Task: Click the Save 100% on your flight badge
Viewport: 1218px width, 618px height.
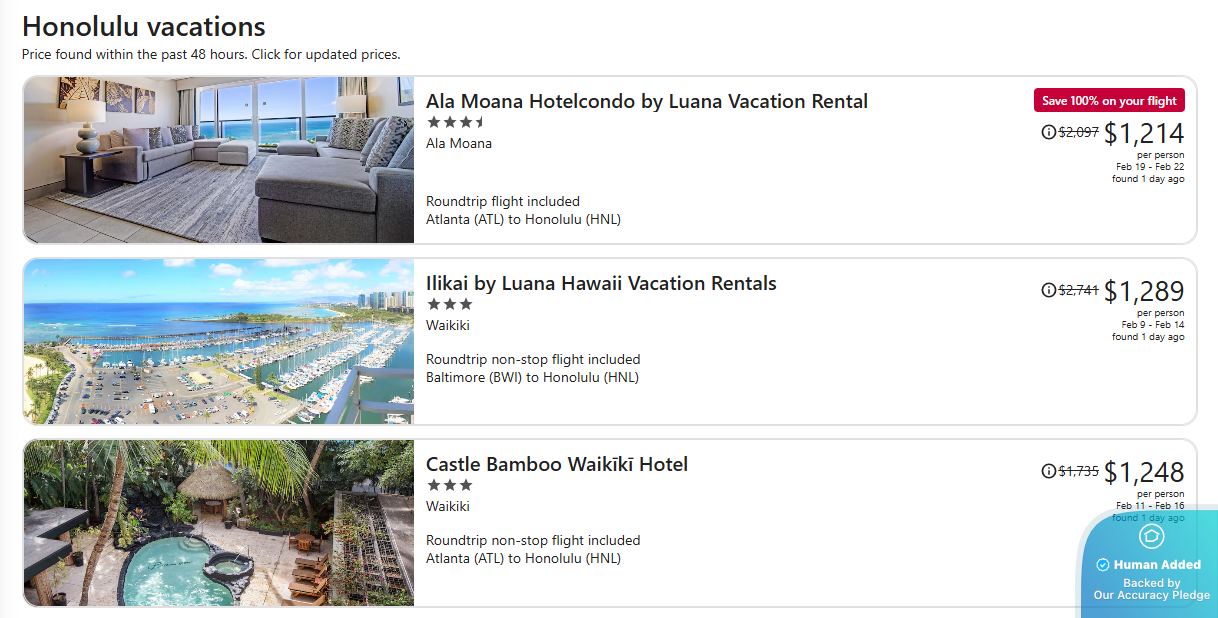Action: tap(1109, 100)
